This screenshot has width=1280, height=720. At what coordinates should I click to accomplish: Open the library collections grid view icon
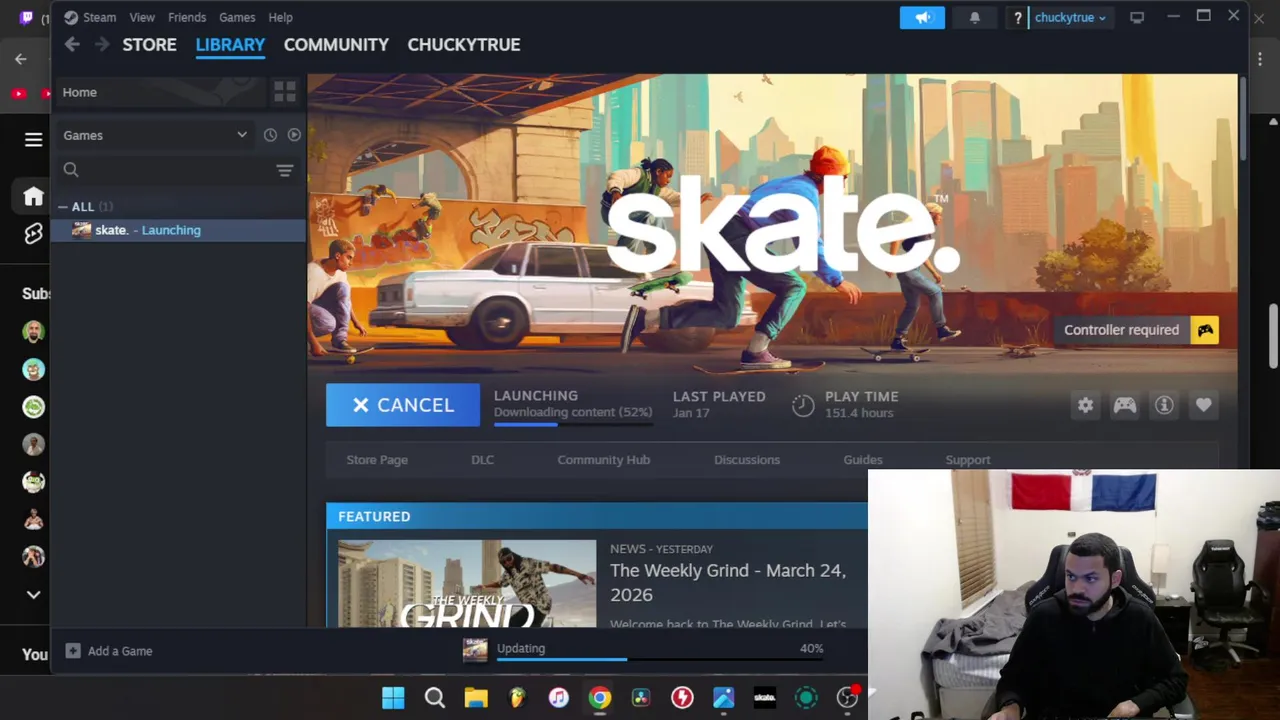pyautogui.click(x=285, y=92)
